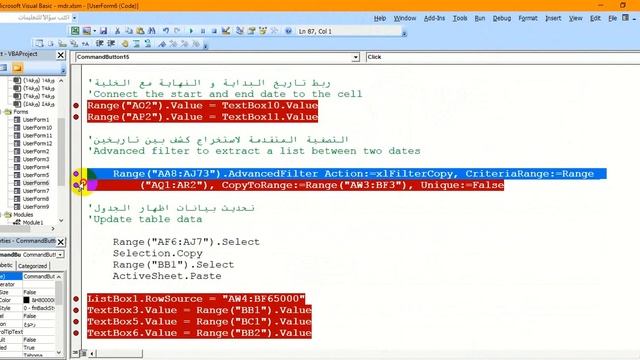Toggle breakpoint dot on the AdvancedFilter line
This screenshot has height=360, width=640.
click(76, 174)
